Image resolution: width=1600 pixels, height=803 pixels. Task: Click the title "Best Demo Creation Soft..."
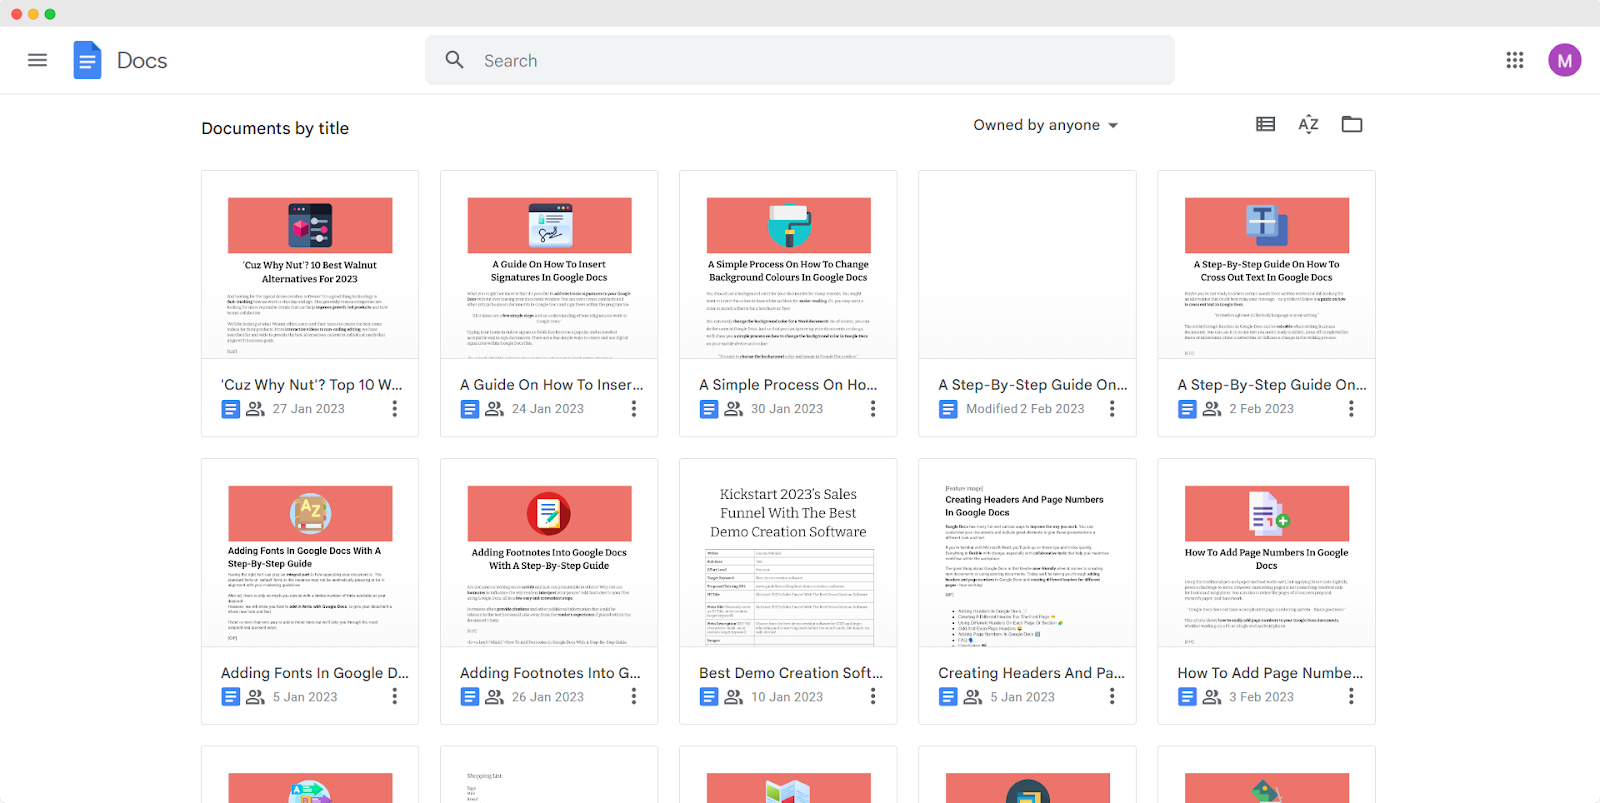(x=791, y=673)
